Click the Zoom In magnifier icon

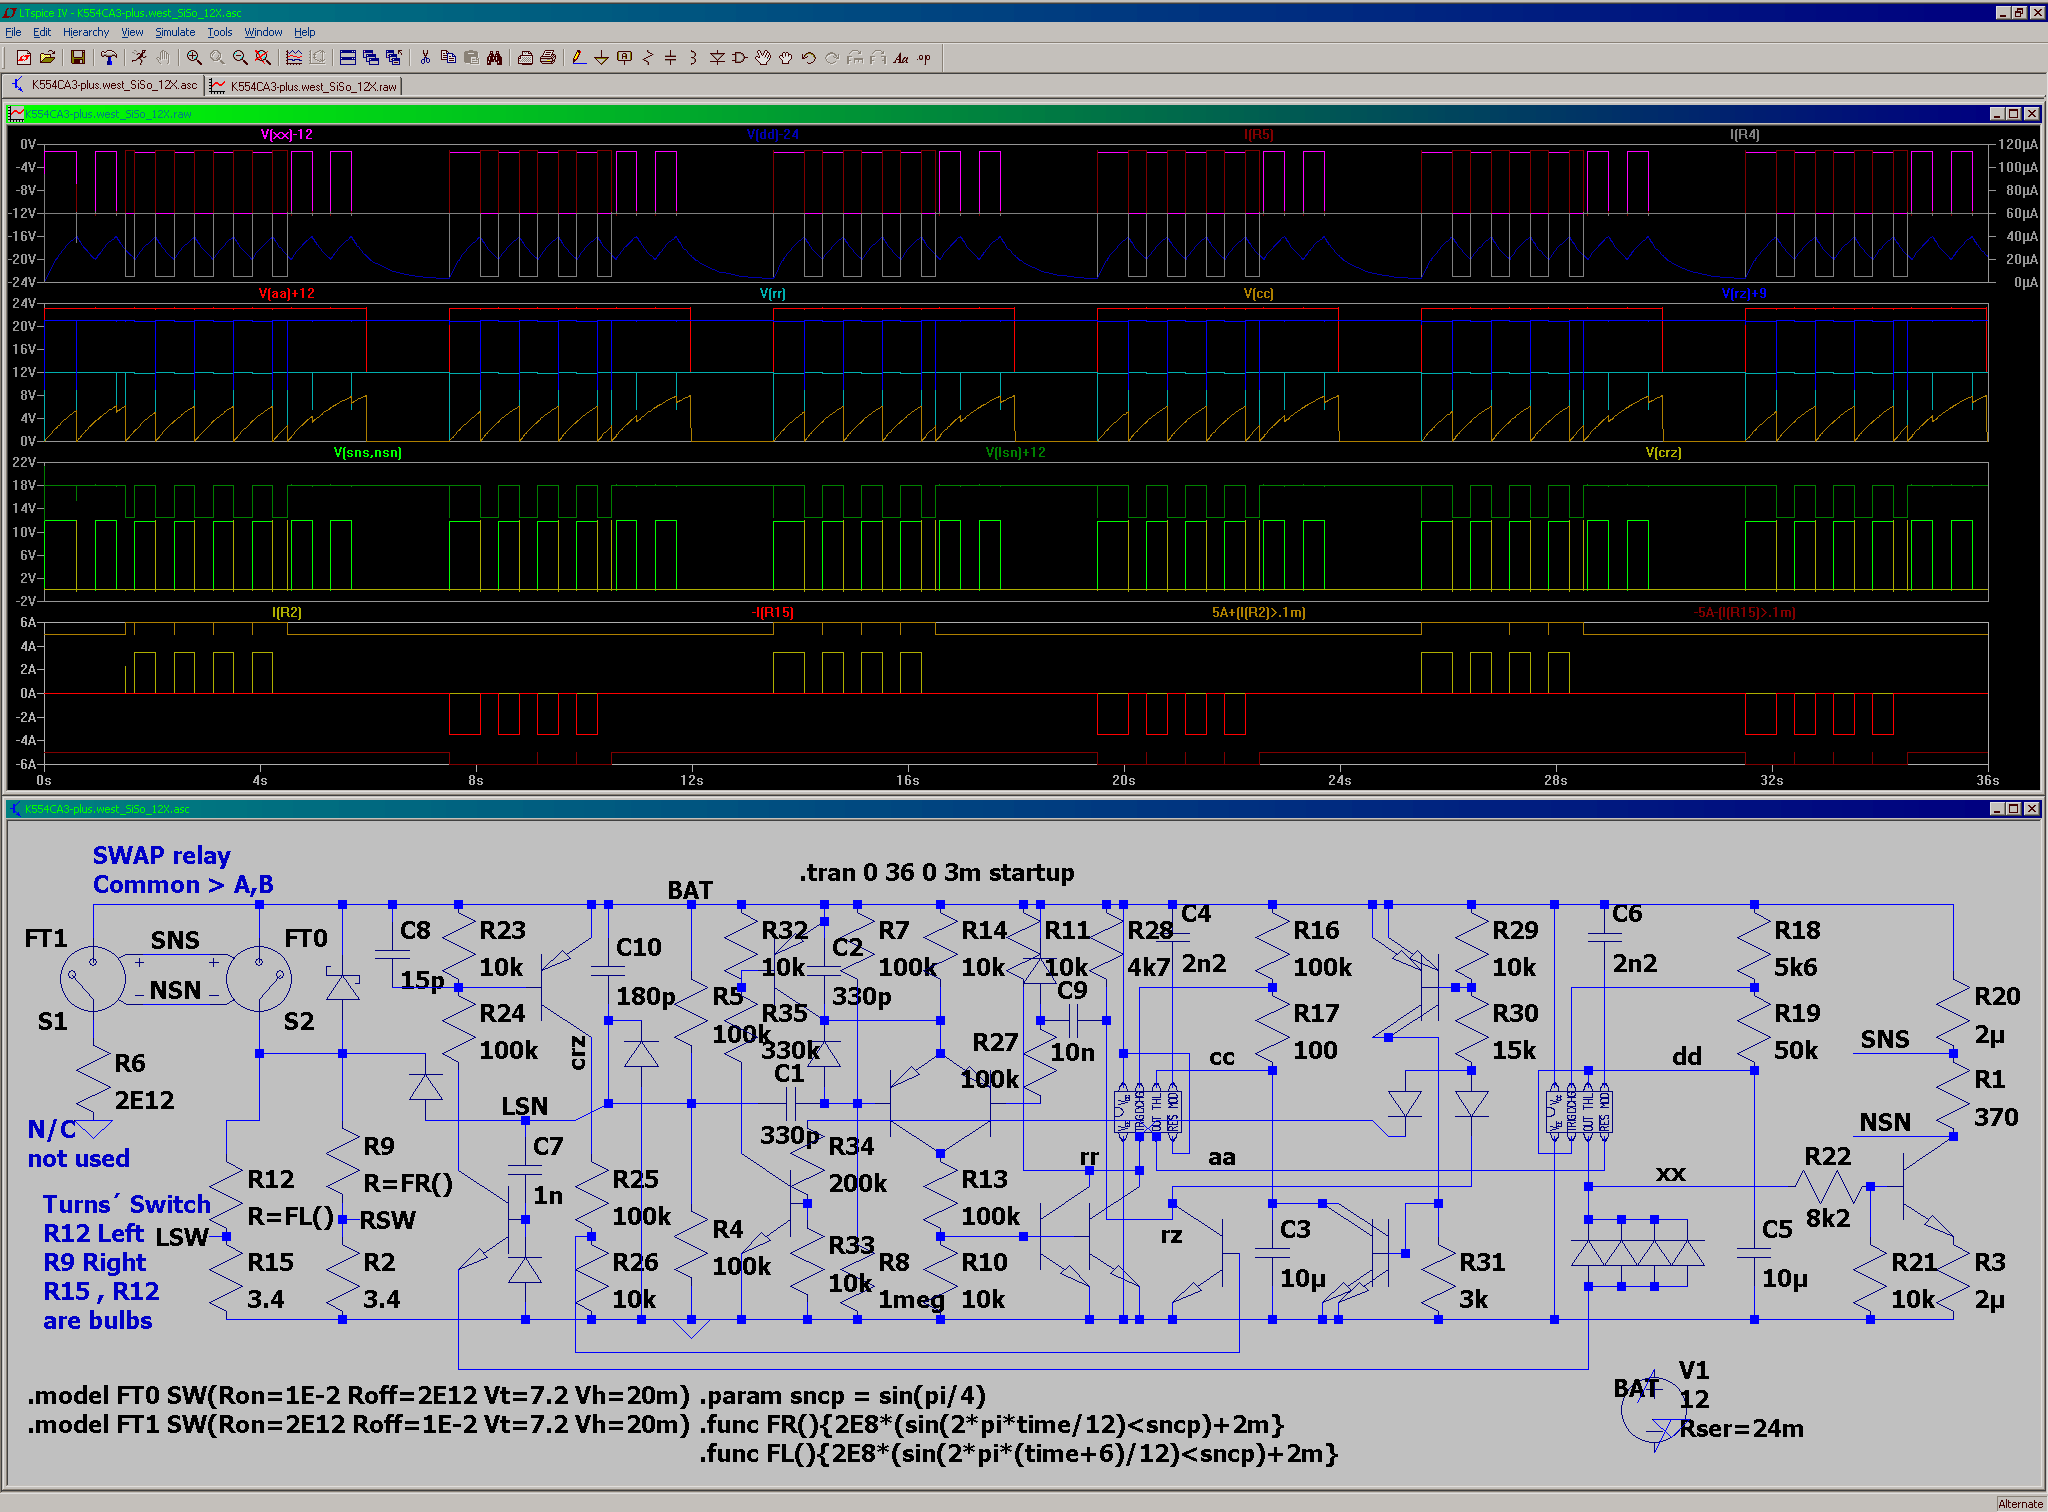point(194,58)
